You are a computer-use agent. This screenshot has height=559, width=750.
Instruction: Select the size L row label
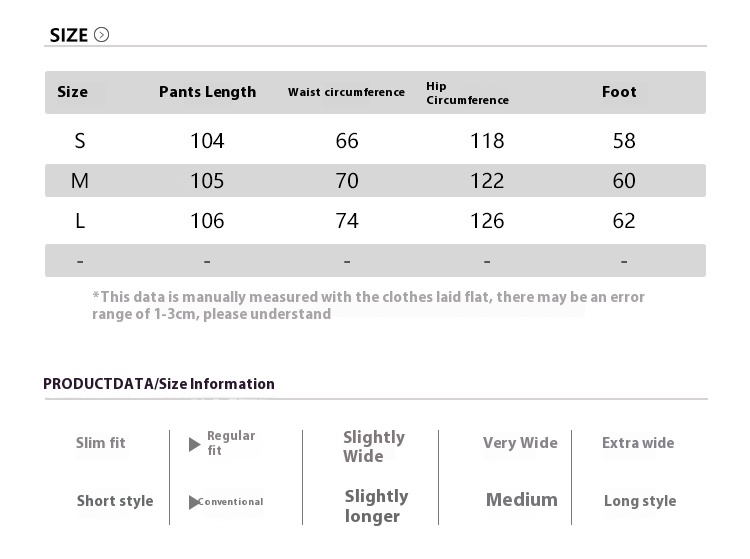80,221
